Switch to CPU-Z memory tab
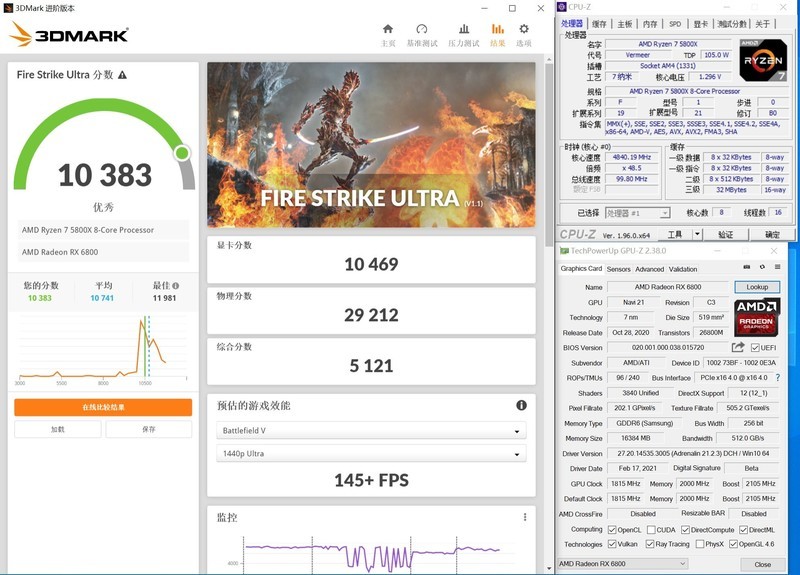This screenshot has height=575, width=800. tap(650, 23)
